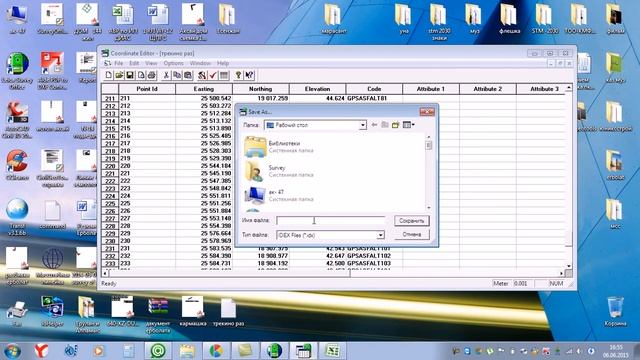This screenshot has height=360, width=640.
Task: Click the Windows Start button
Action: pyautogui.click(x=13, y=351)
